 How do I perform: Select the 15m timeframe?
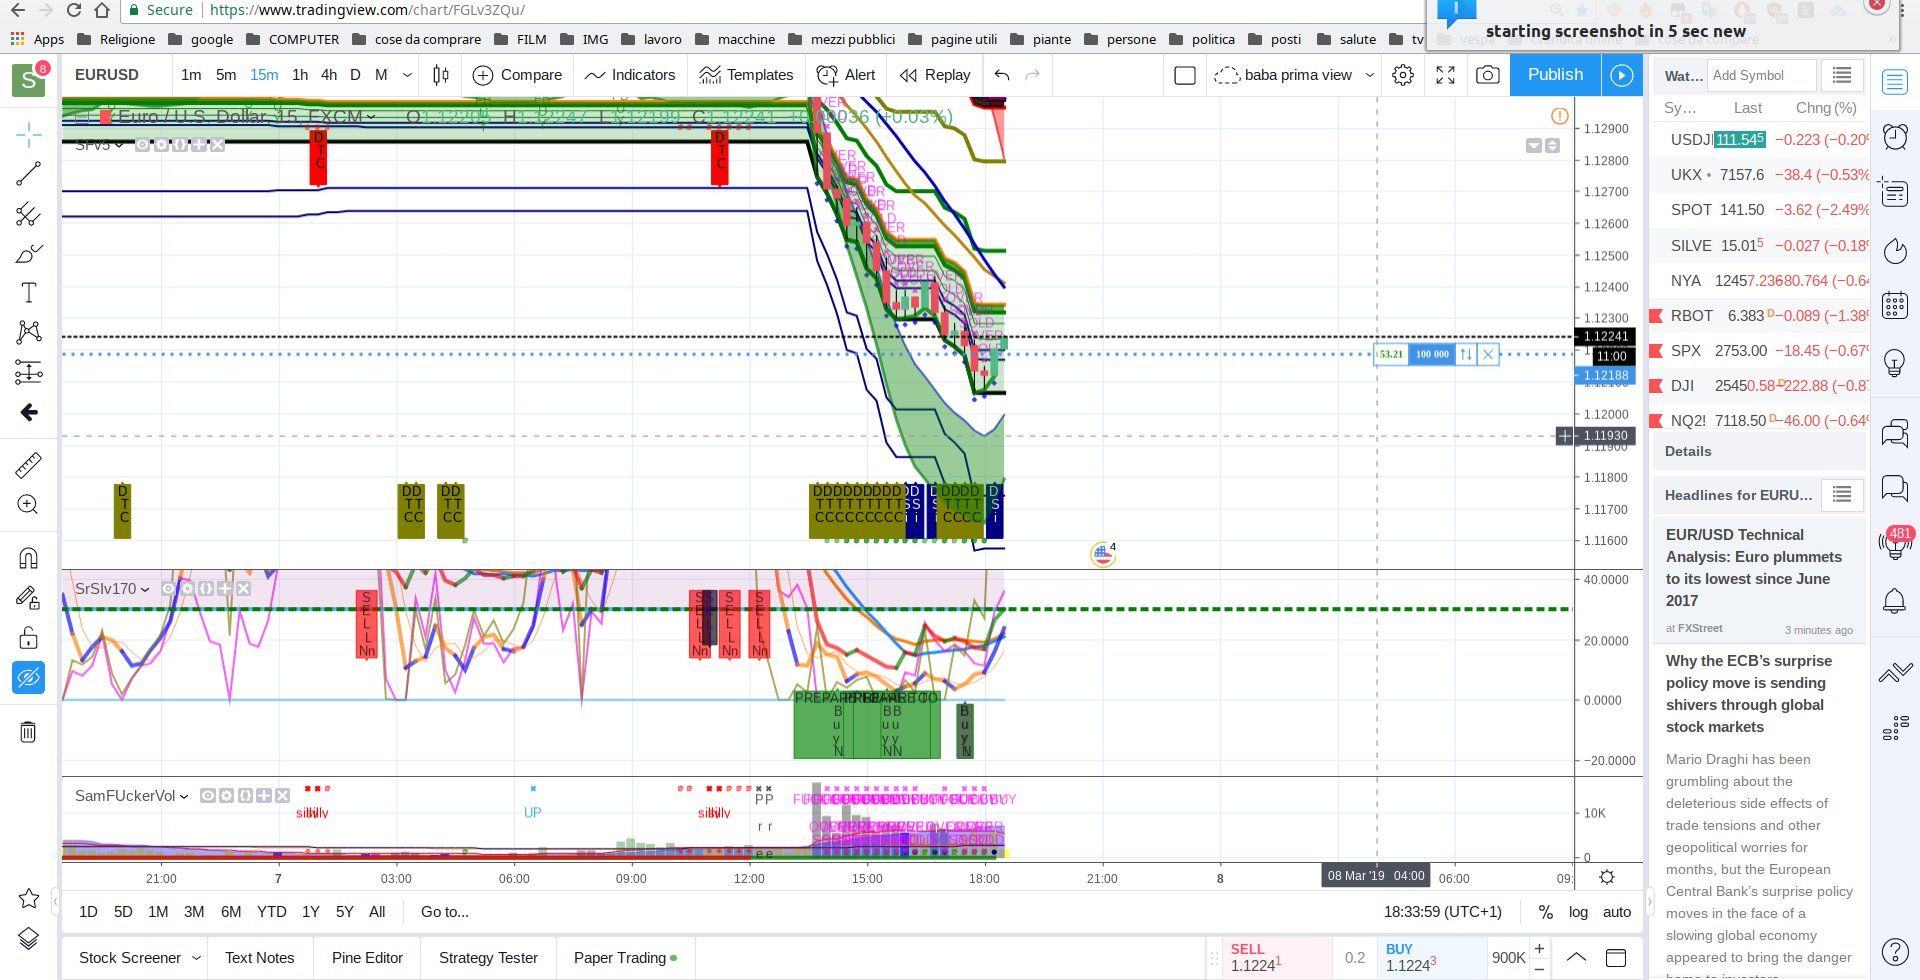tap(264, 75)
